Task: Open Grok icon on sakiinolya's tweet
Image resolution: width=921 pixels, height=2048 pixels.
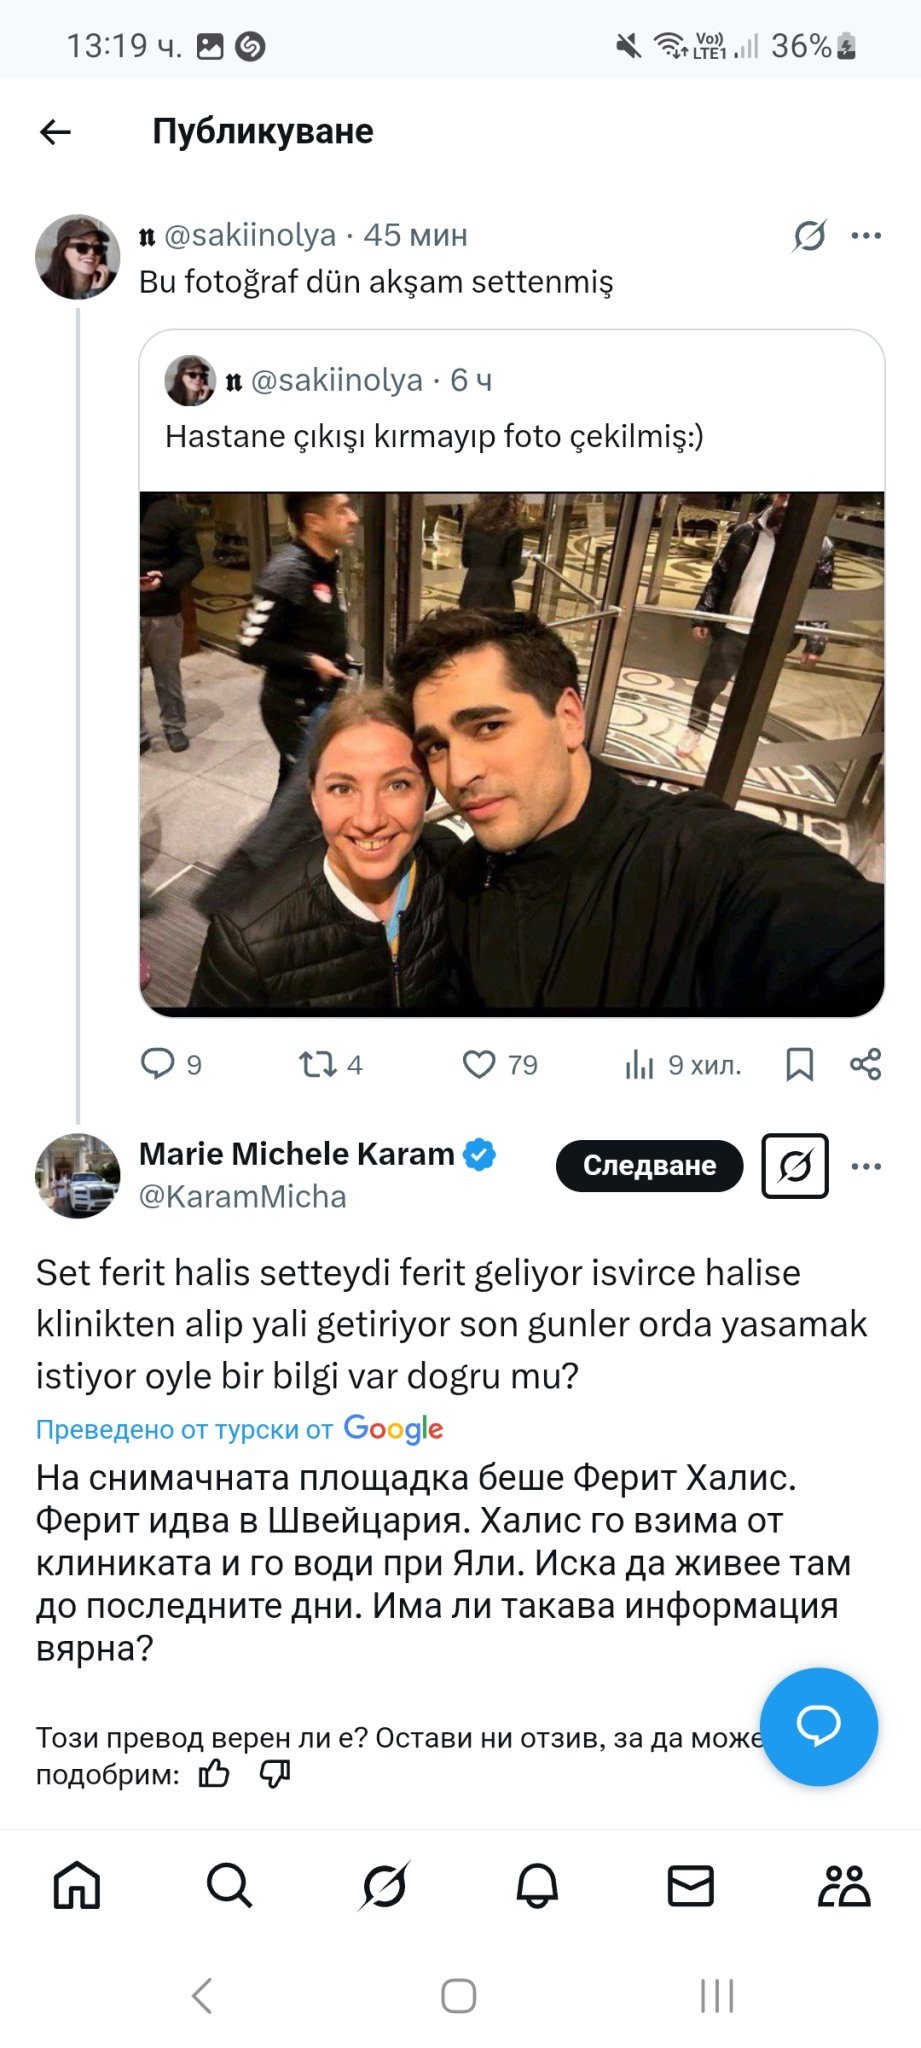Action: (809, 236)
